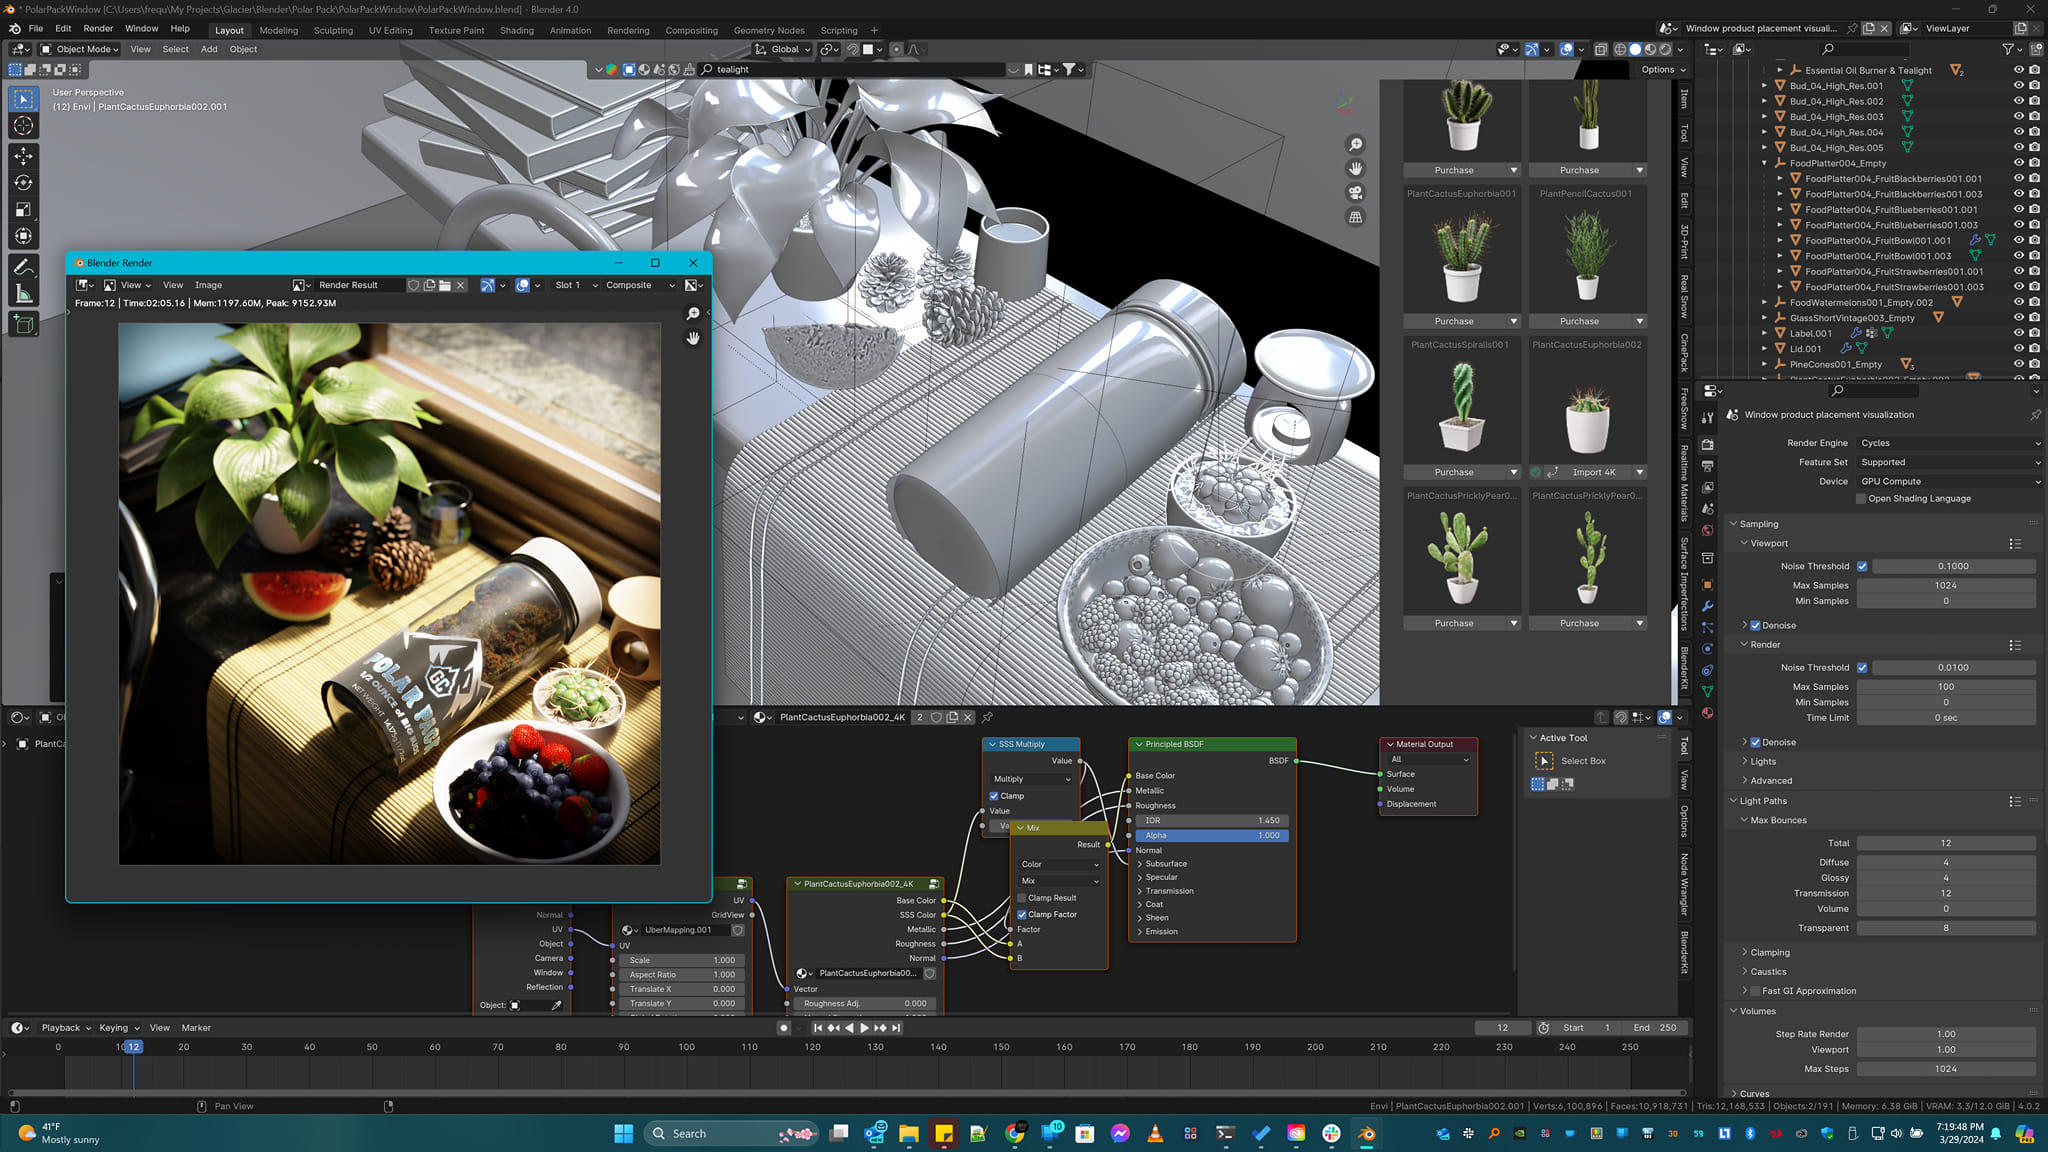Select the Annotate tool
This screenshot has height=1152, width=2048.
24,267
